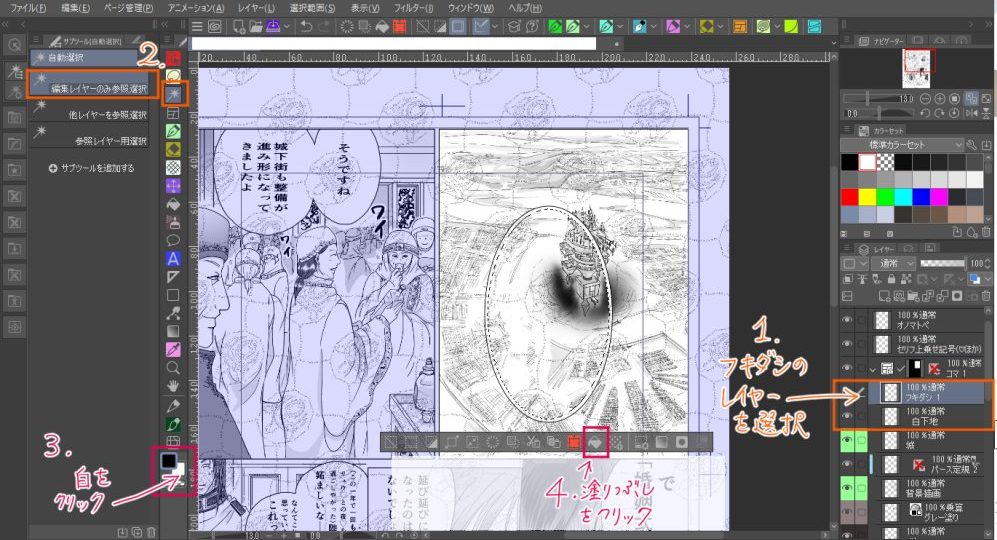This screenshot has height=540, width=997.
Task: Select the Gradient tool in the toolbox
Action: click(x=173, y=331)
